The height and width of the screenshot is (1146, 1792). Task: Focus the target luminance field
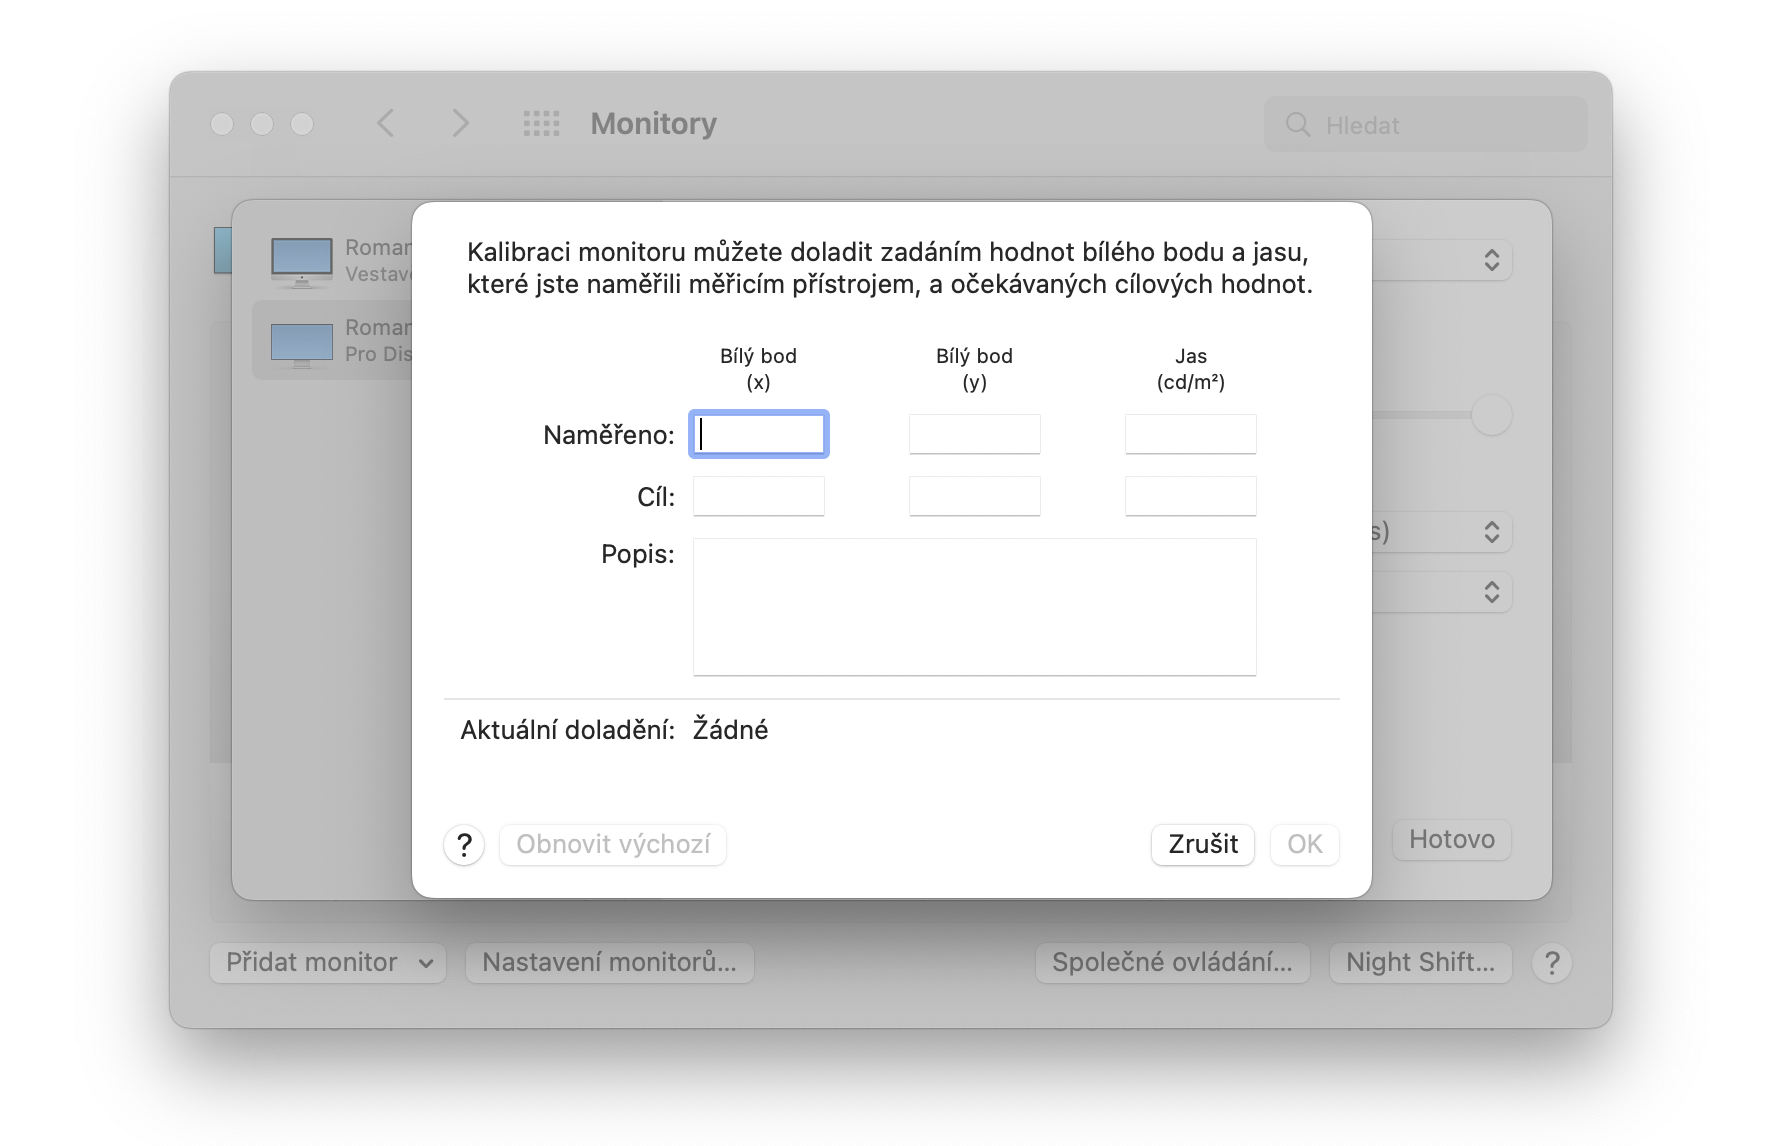(x=1191, y=496)
